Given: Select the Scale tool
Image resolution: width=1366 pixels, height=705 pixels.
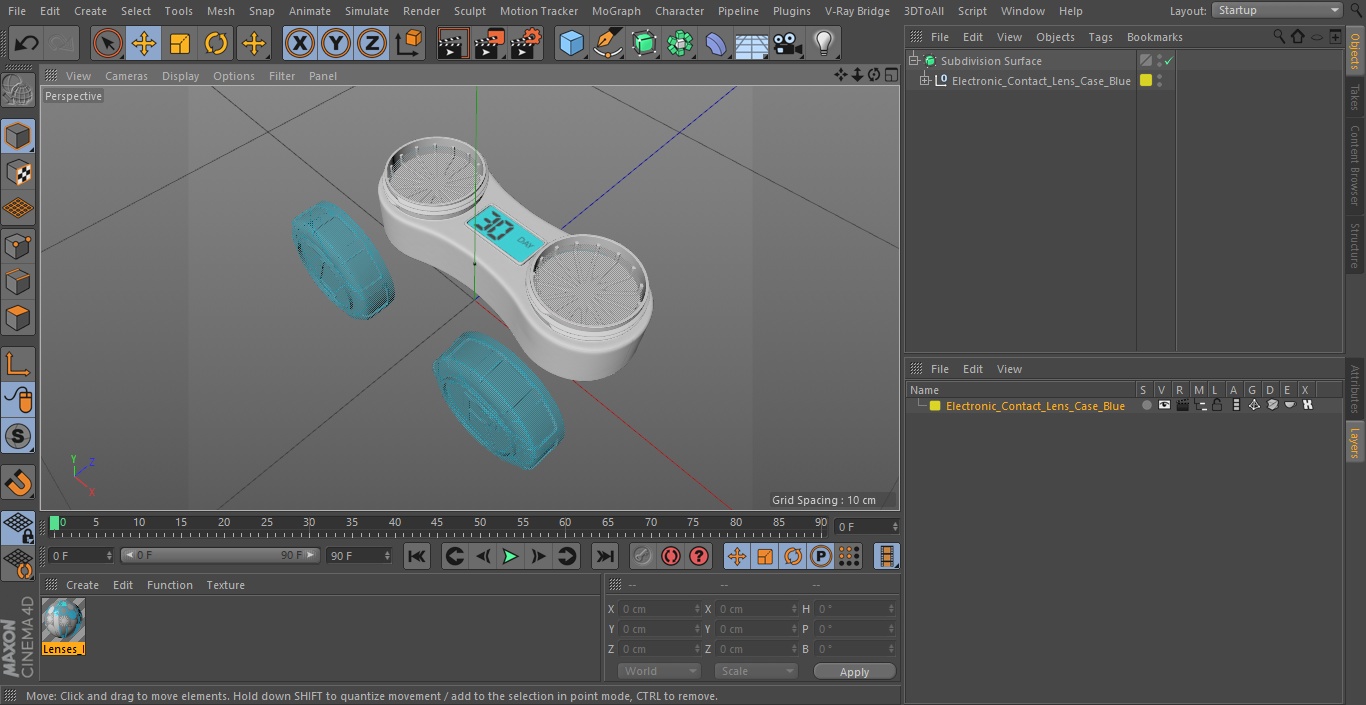Looking at the screenshot, I should (180, 44).
